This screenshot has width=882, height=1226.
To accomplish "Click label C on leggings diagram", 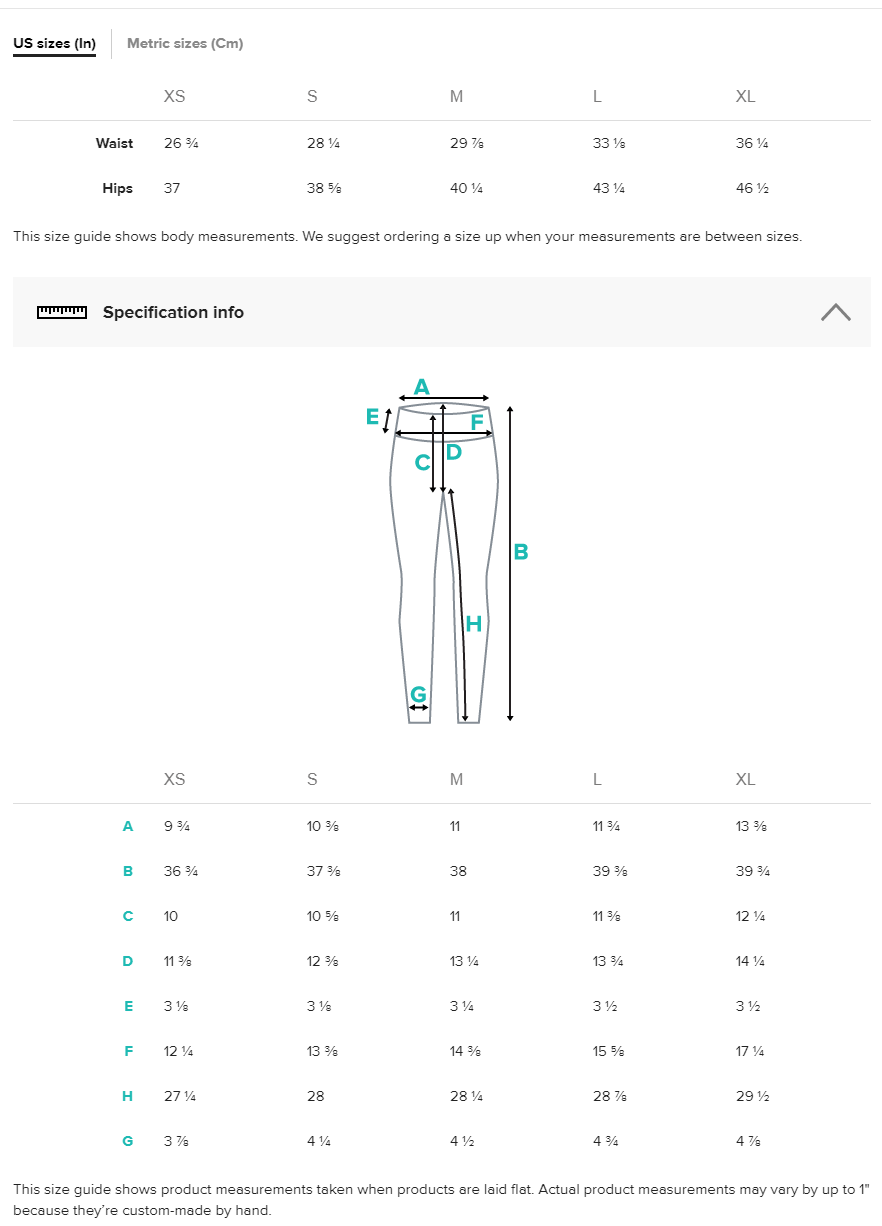I will [422, 463].
